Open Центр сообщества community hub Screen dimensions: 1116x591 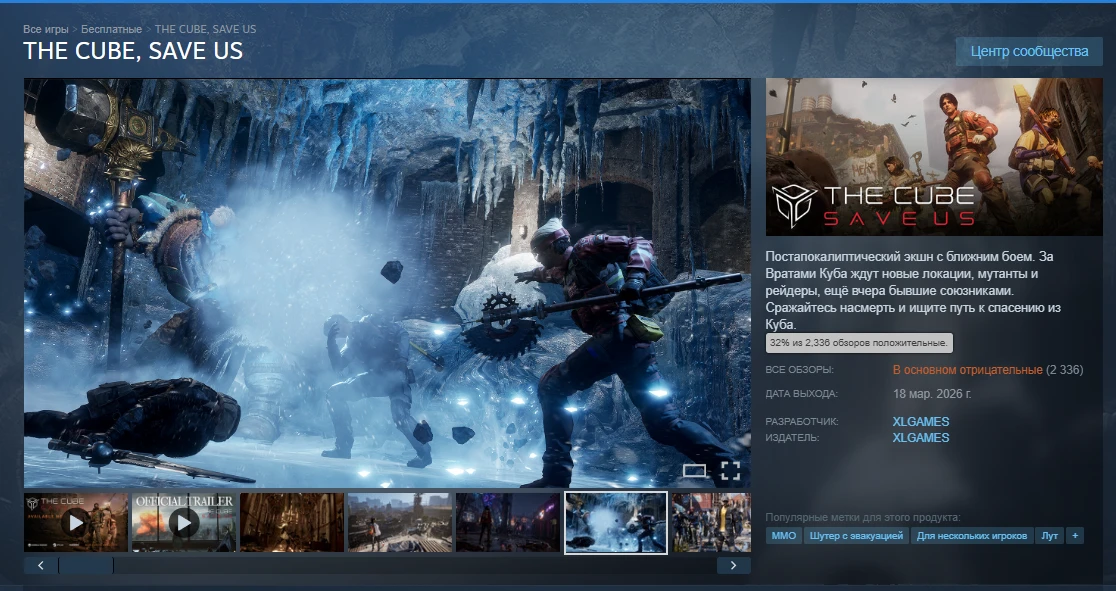pyautogui.click(x=1029, y=51)
